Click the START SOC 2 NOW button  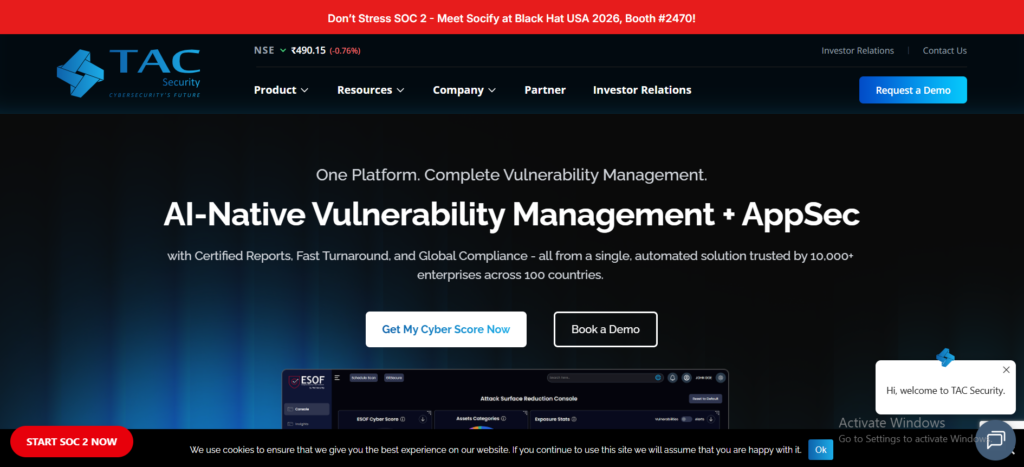pos(72,442)
